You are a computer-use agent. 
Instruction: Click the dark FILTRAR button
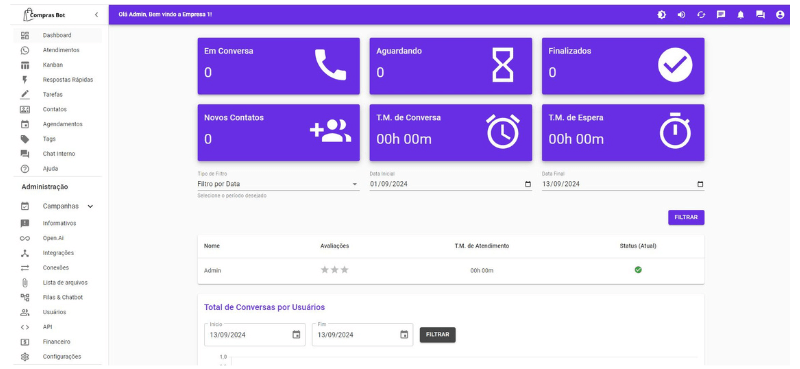(x=437, y=335)
